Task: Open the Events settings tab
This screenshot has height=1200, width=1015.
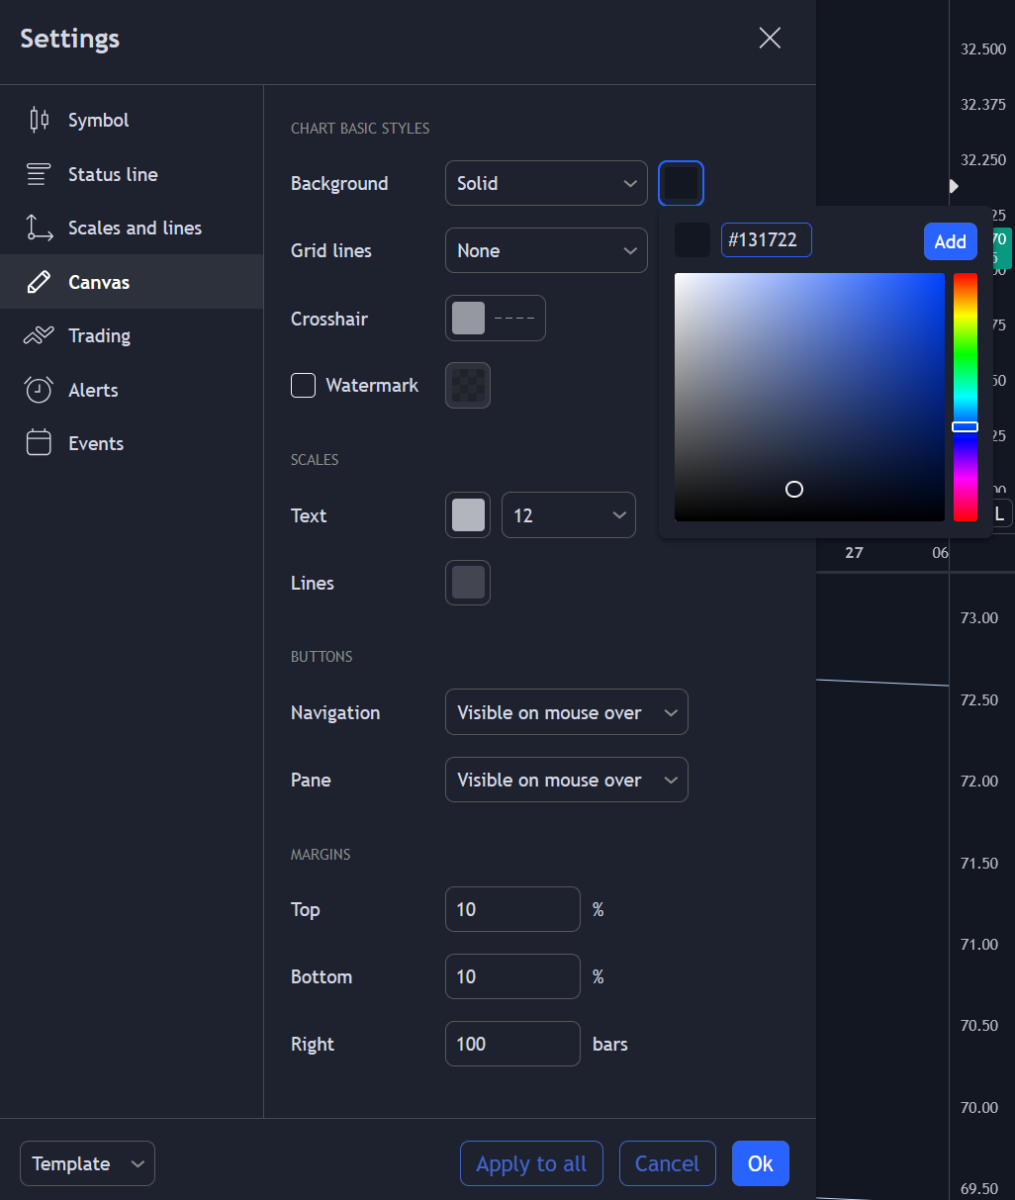Action: coord(131,443)
